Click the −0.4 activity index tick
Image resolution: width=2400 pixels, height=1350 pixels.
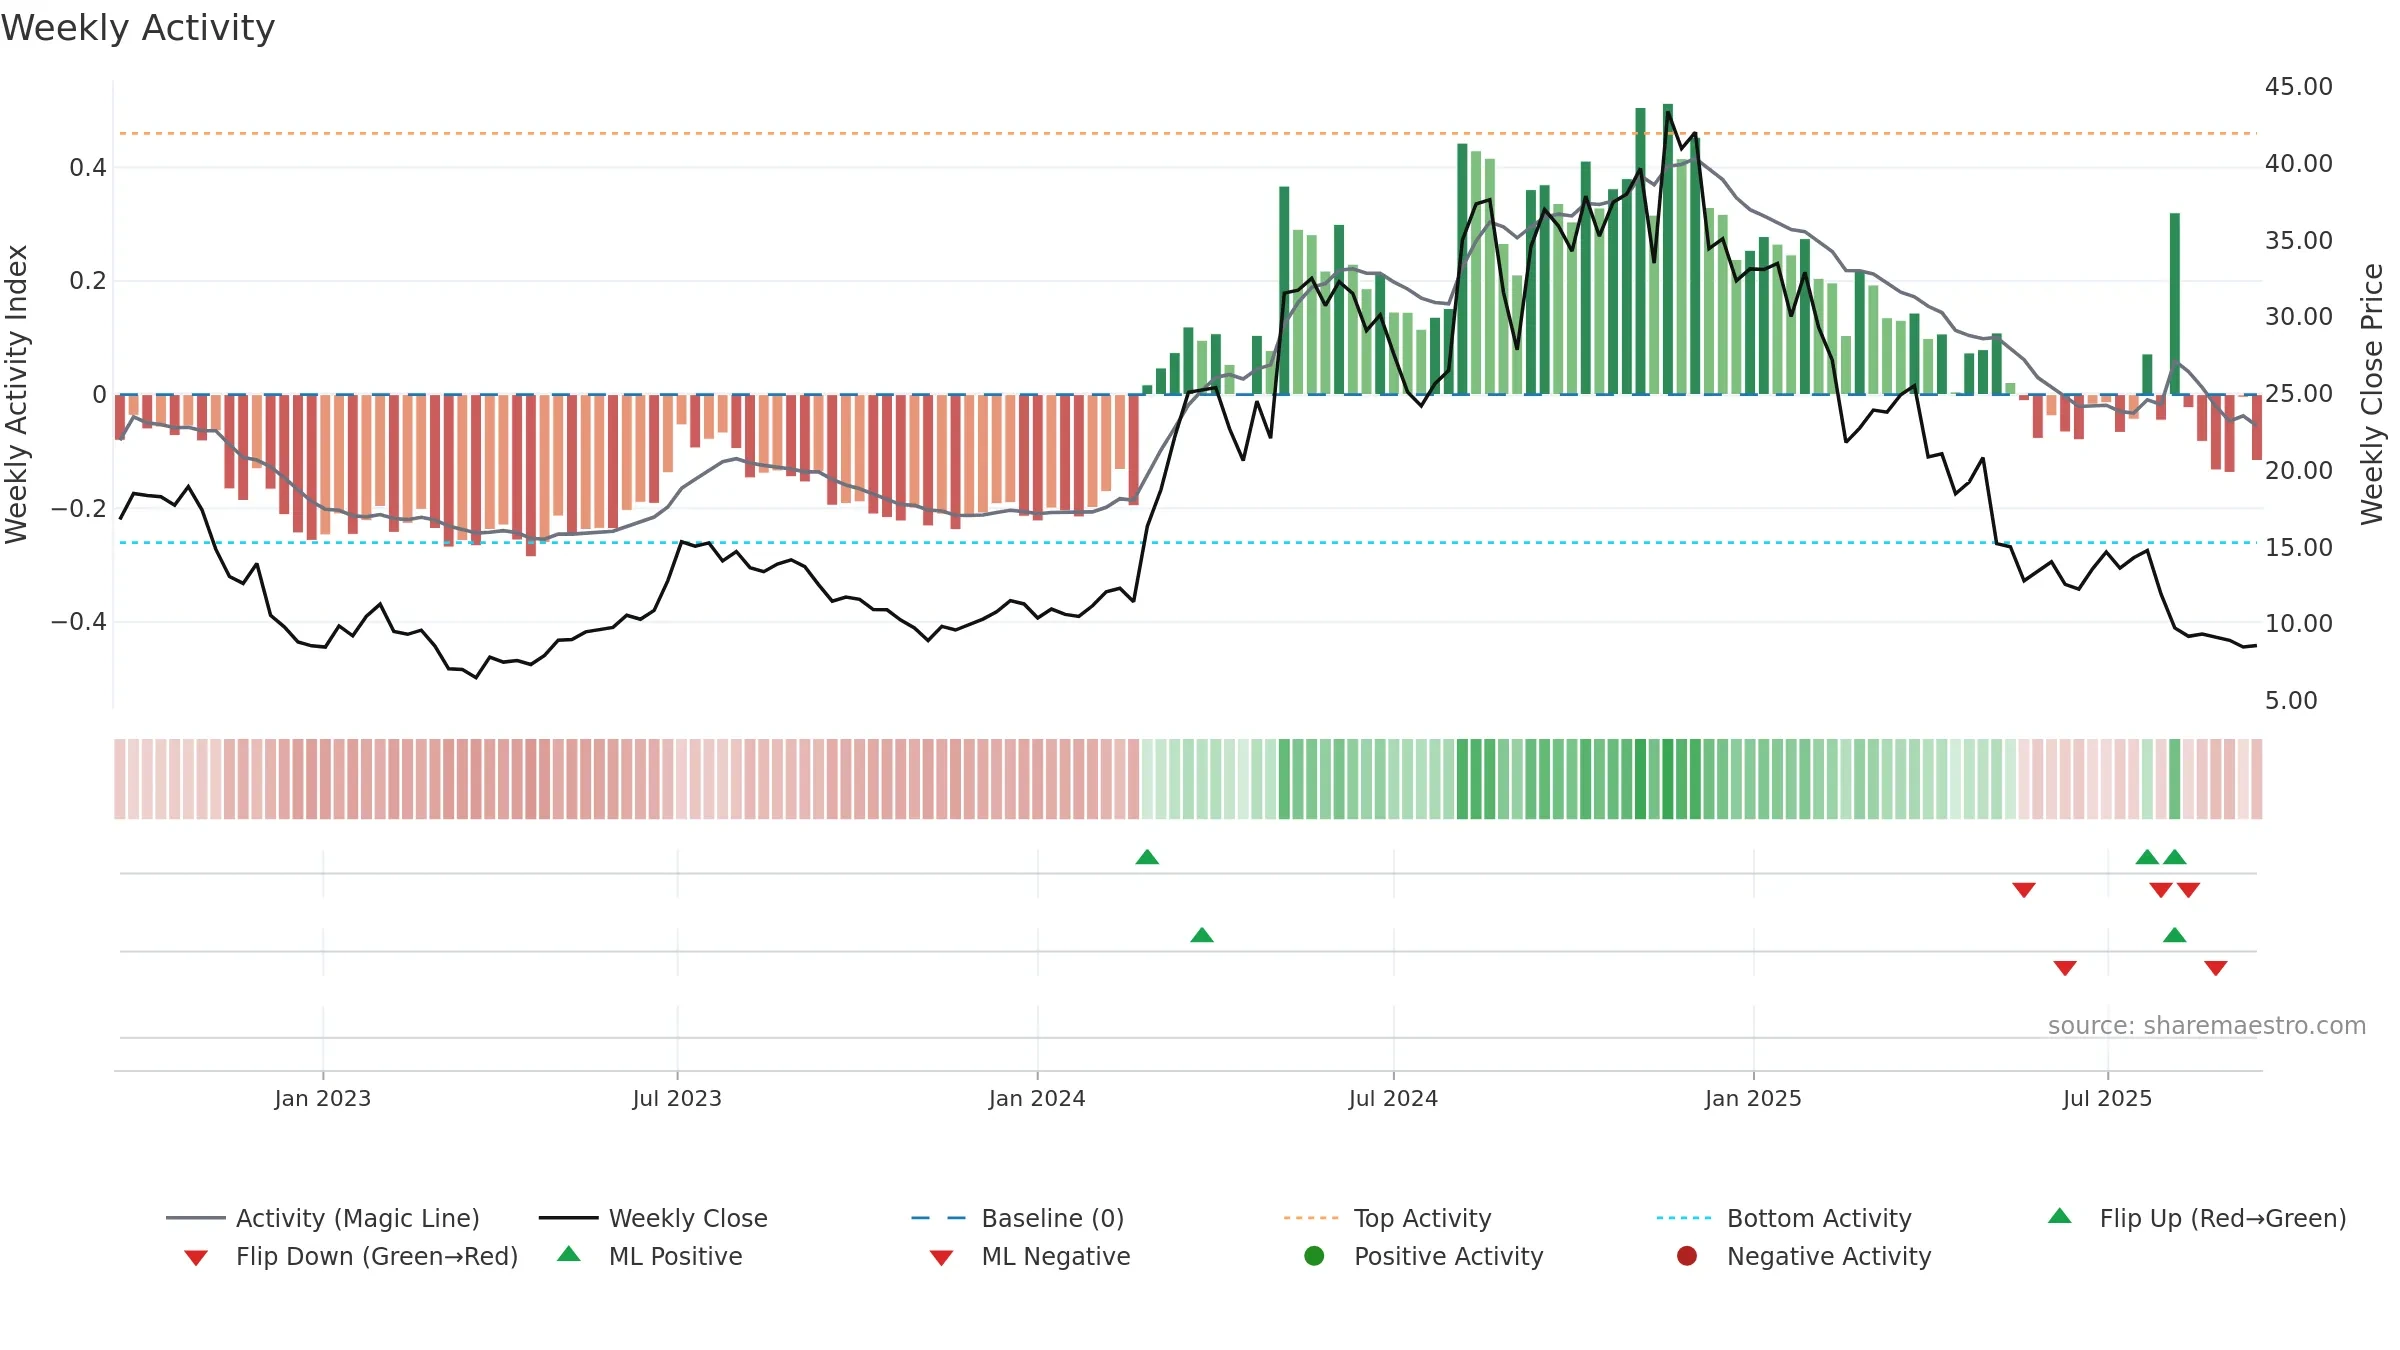(79, 622)
